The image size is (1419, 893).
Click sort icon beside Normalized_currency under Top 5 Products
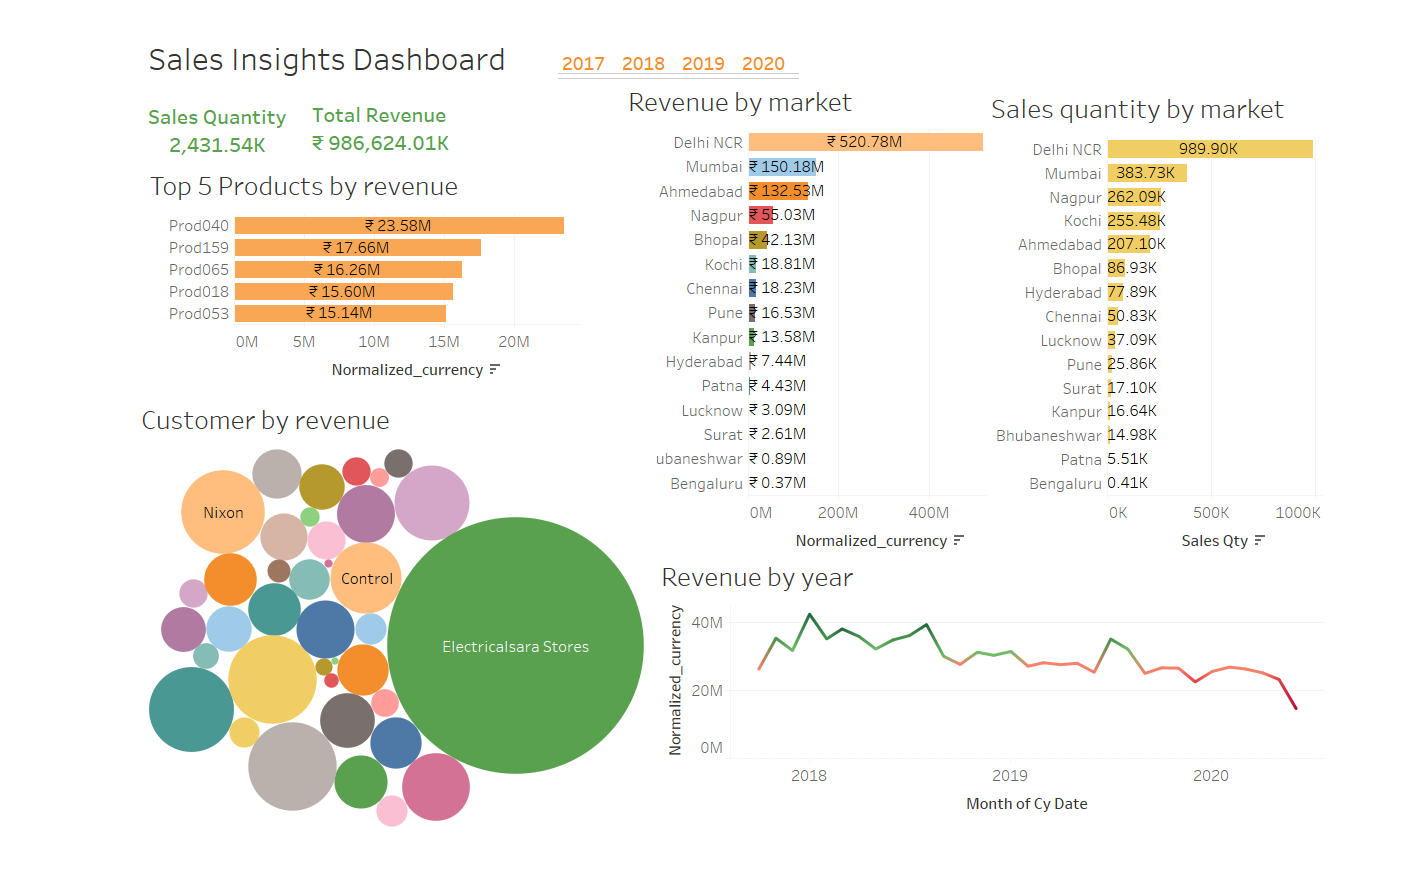[x=492, y=369]
